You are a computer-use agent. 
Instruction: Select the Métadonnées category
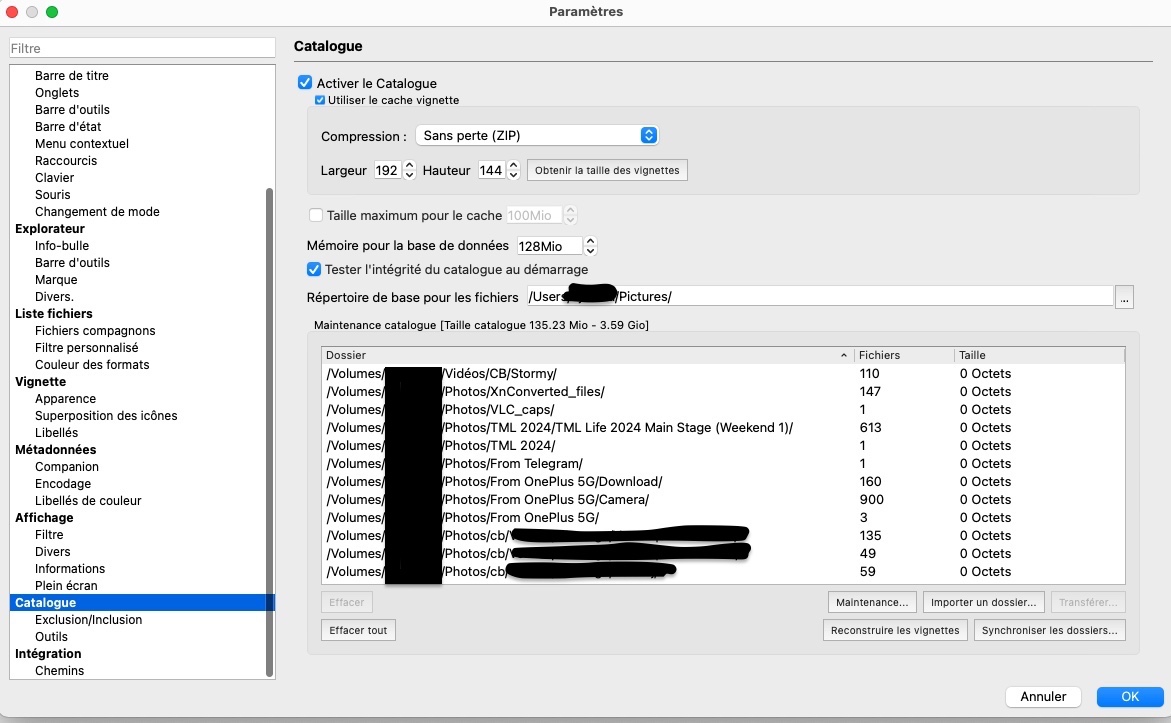pos(55,450)
